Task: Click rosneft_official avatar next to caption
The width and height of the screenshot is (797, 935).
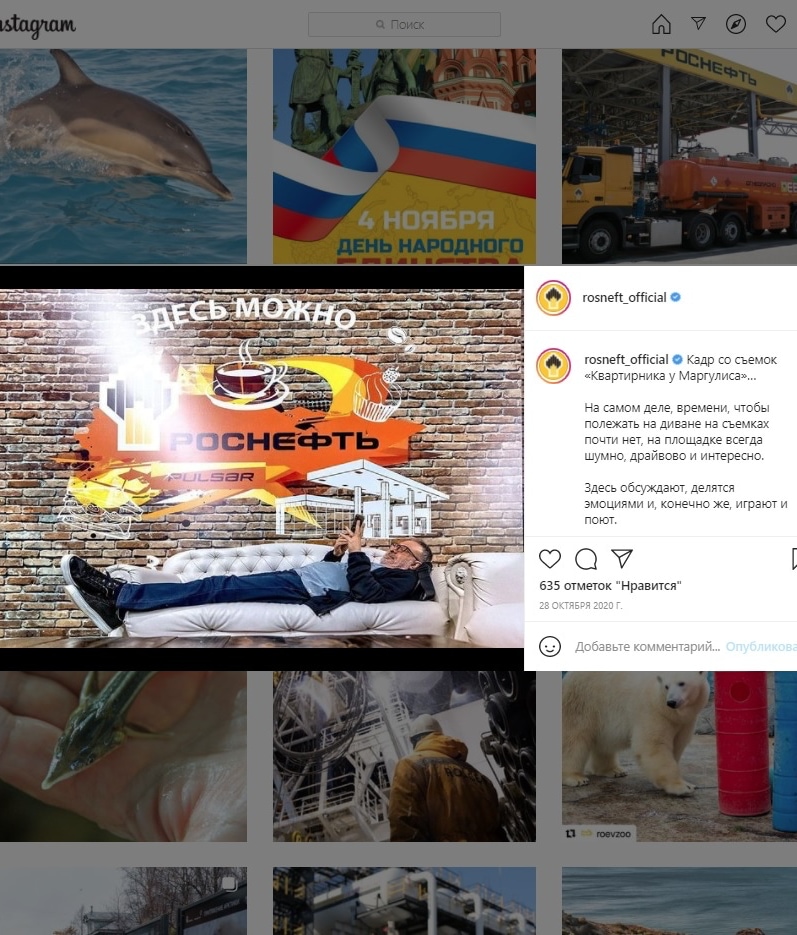Action: pos(553,366)
